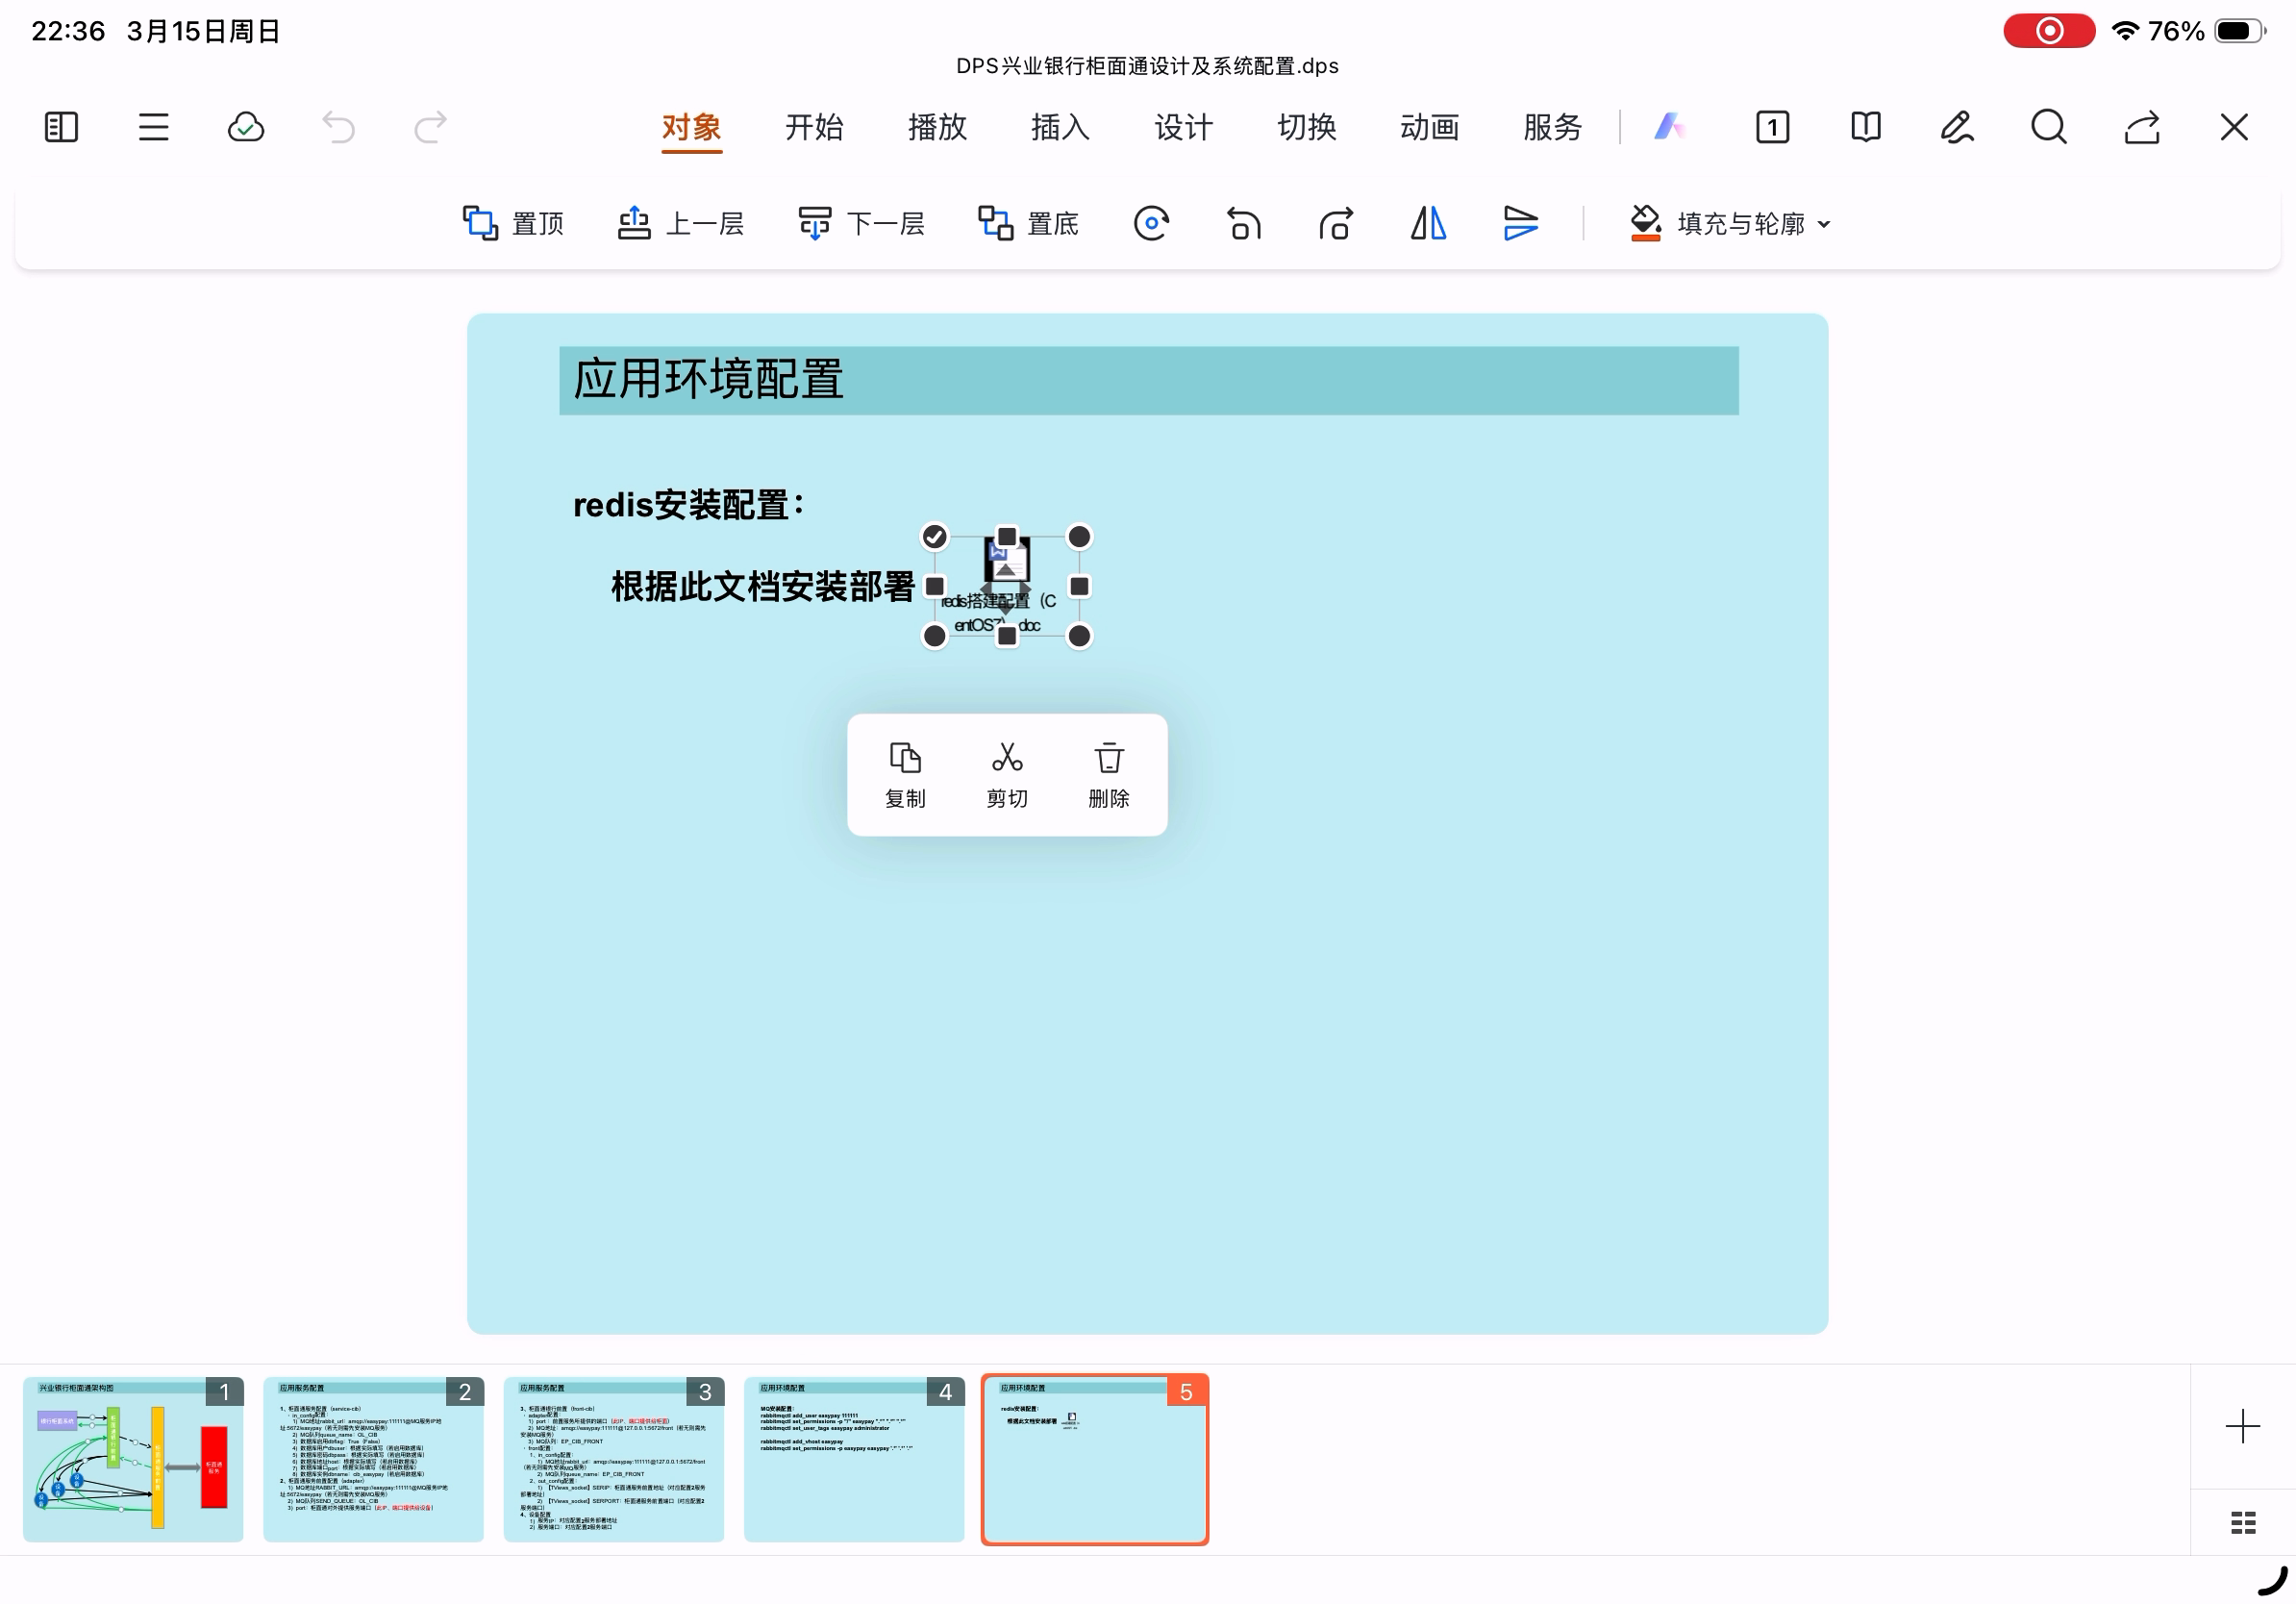Toggle reading mode with the book icon
This screenshot has width=2296, height=1604.
(x=1865, y=127)
